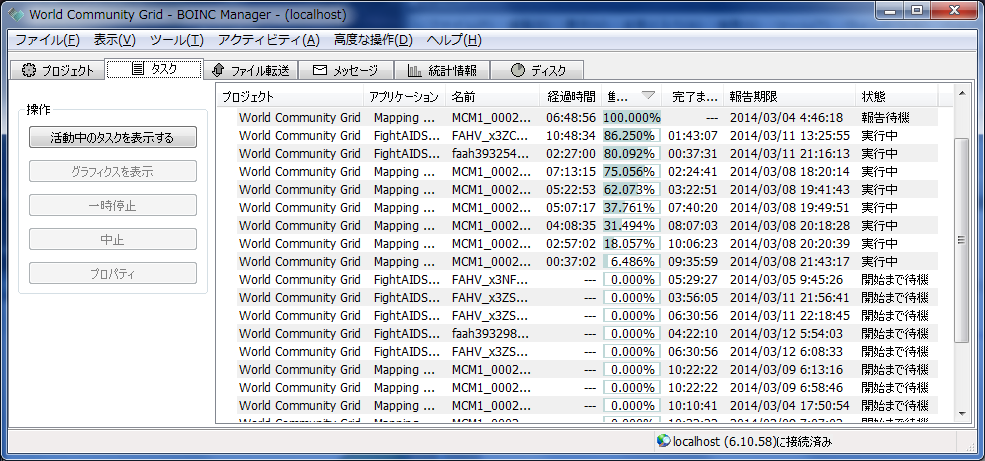Select task name faah393254...
985x461 pixels.
[491, 153]
